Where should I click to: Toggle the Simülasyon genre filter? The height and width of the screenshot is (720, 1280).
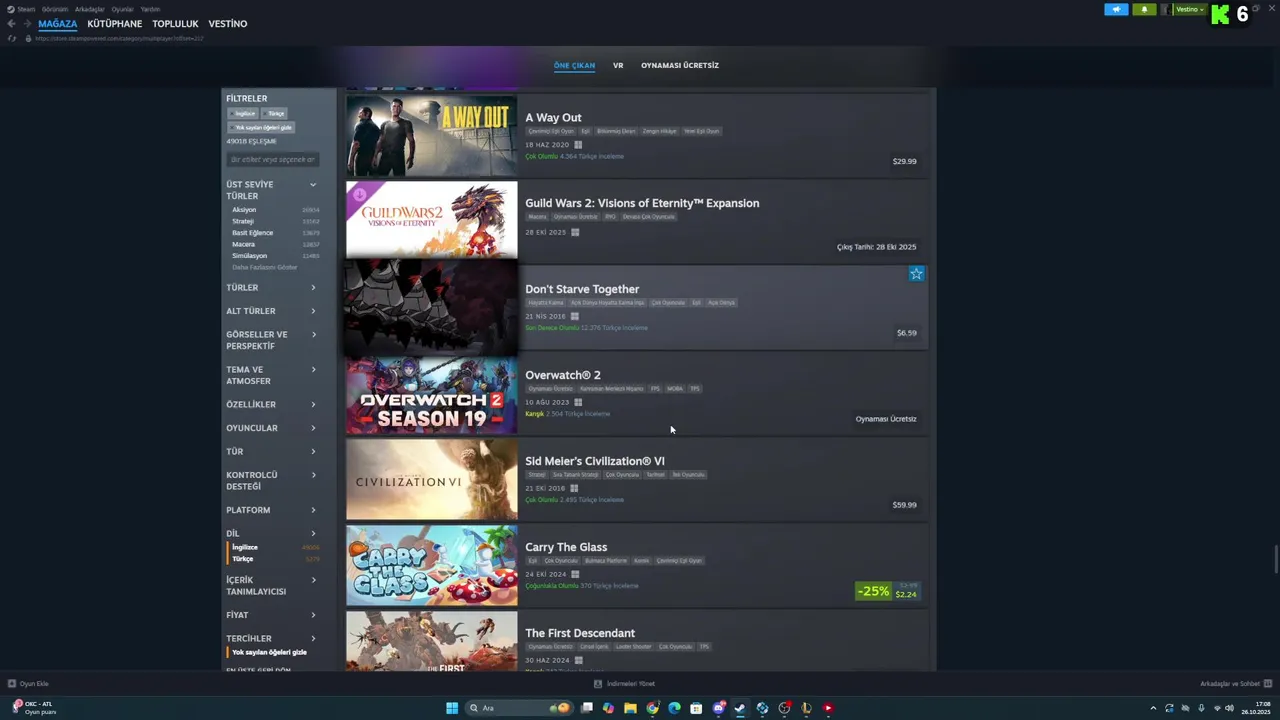point(275,256)
